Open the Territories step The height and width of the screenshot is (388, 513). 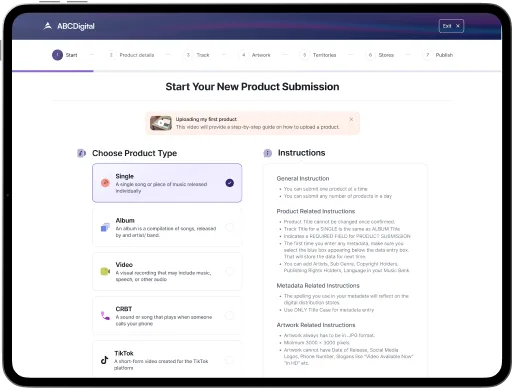[318, 55]
